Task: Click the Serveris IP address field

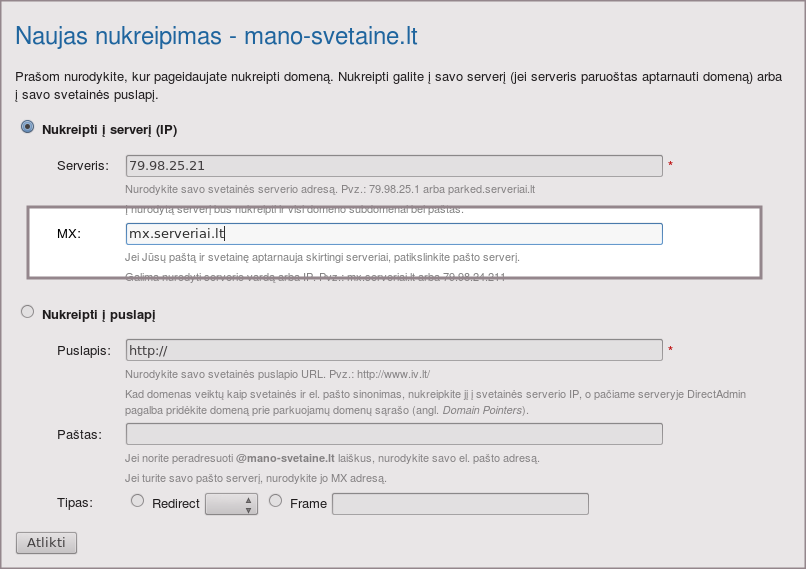Action: pyautogui.click(x=394, y=165)
